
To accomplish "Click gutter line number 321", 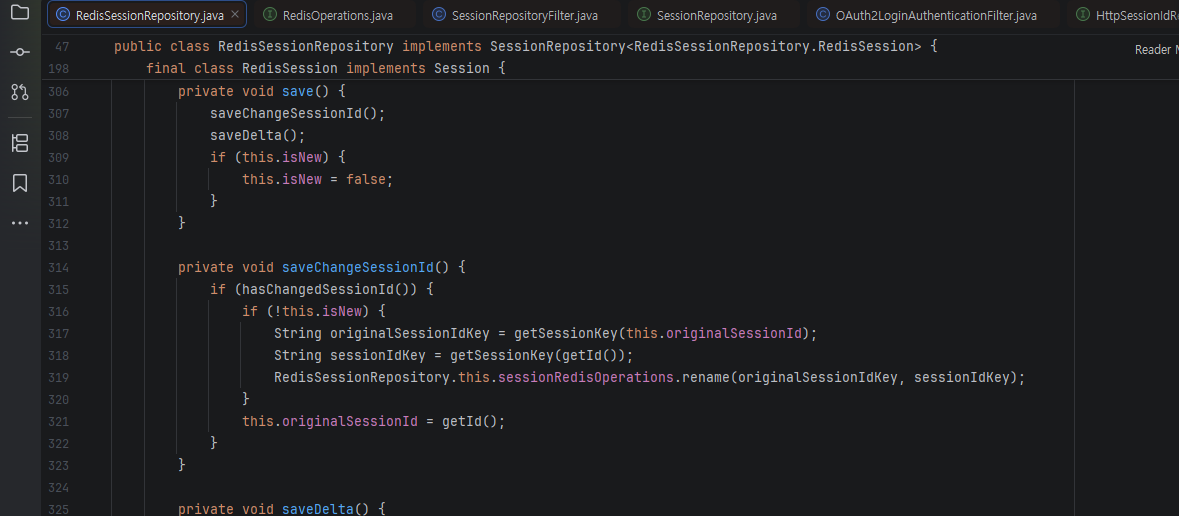I will [59, 421].
